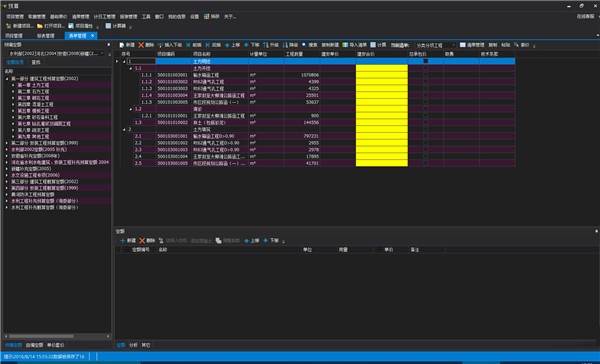Click the blue plus icon in the lower panel toolbar
Screen dimensions: 600x364
(122, 240)
